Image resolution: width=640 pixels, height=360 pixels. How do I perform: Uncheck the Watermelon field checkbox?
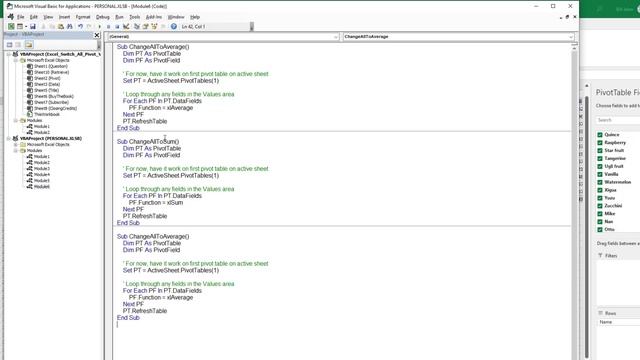[x=600, y=182]
